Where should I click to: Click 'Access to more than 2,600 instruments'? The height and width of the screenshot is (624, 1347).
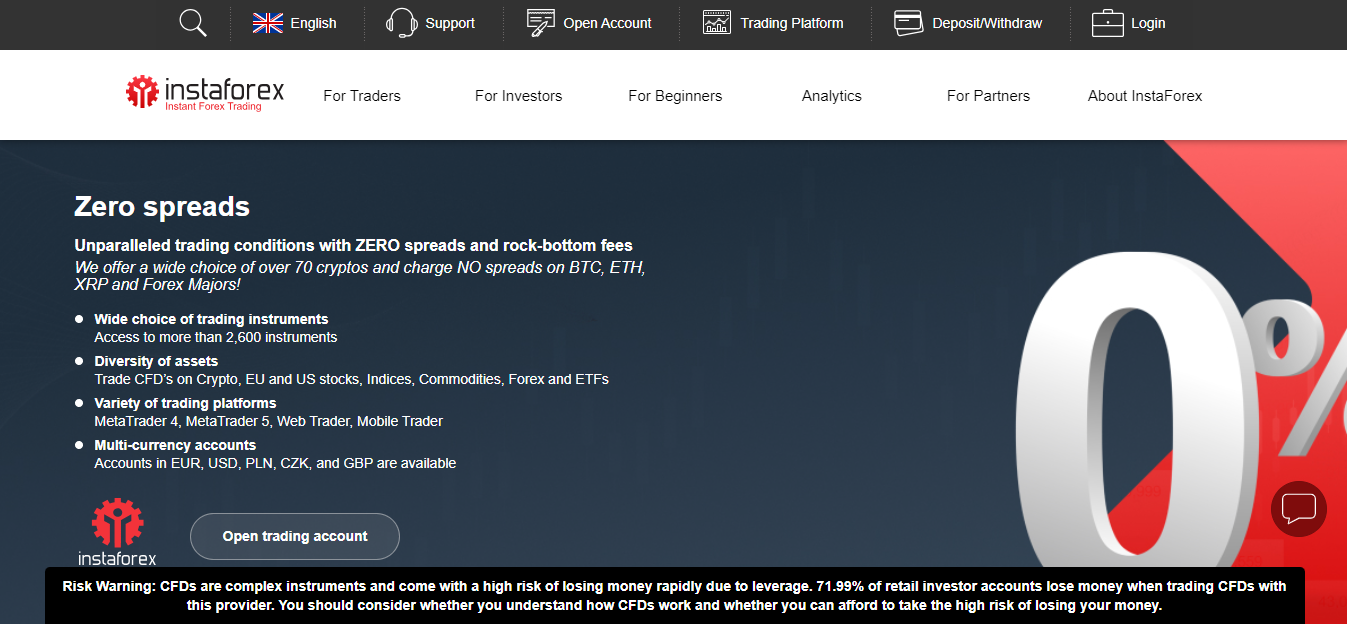click(216, 337)
